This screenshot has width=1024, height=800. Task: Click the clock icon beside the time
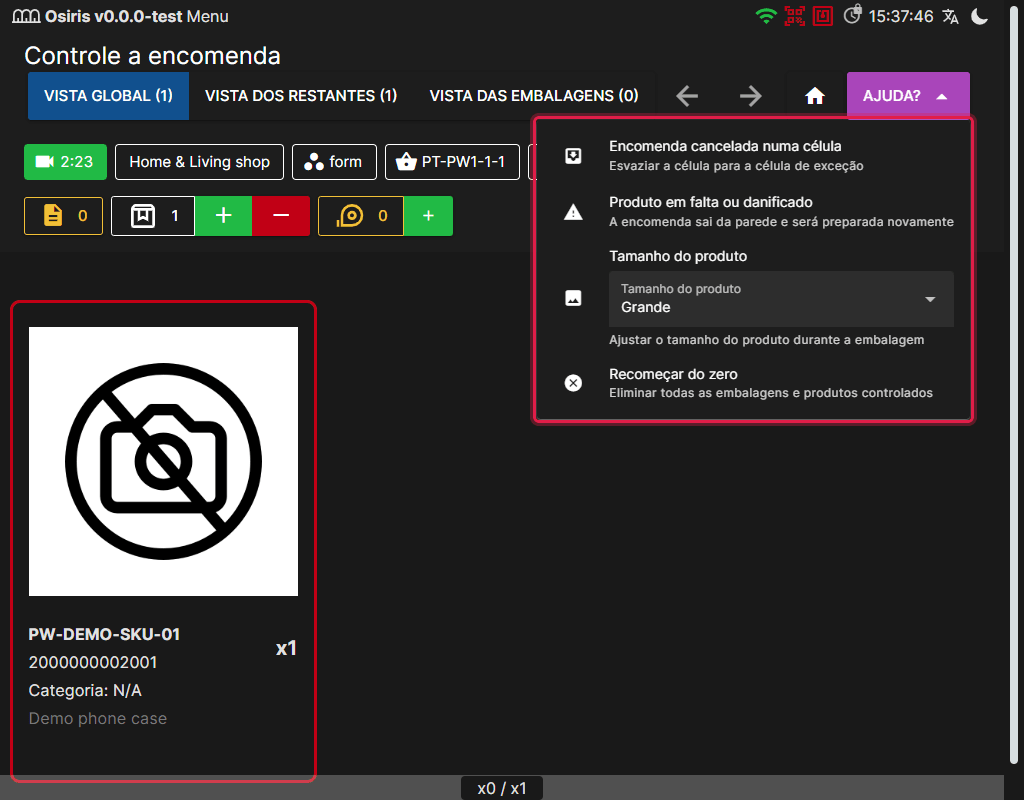[x=852, y=15]
